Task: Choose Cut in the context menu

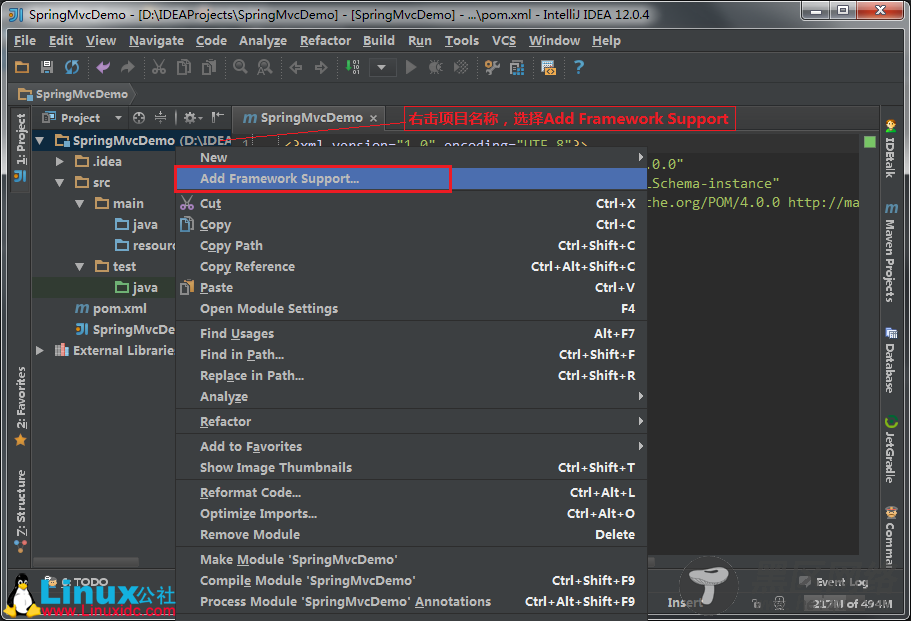Action: [x=411, y=203]
